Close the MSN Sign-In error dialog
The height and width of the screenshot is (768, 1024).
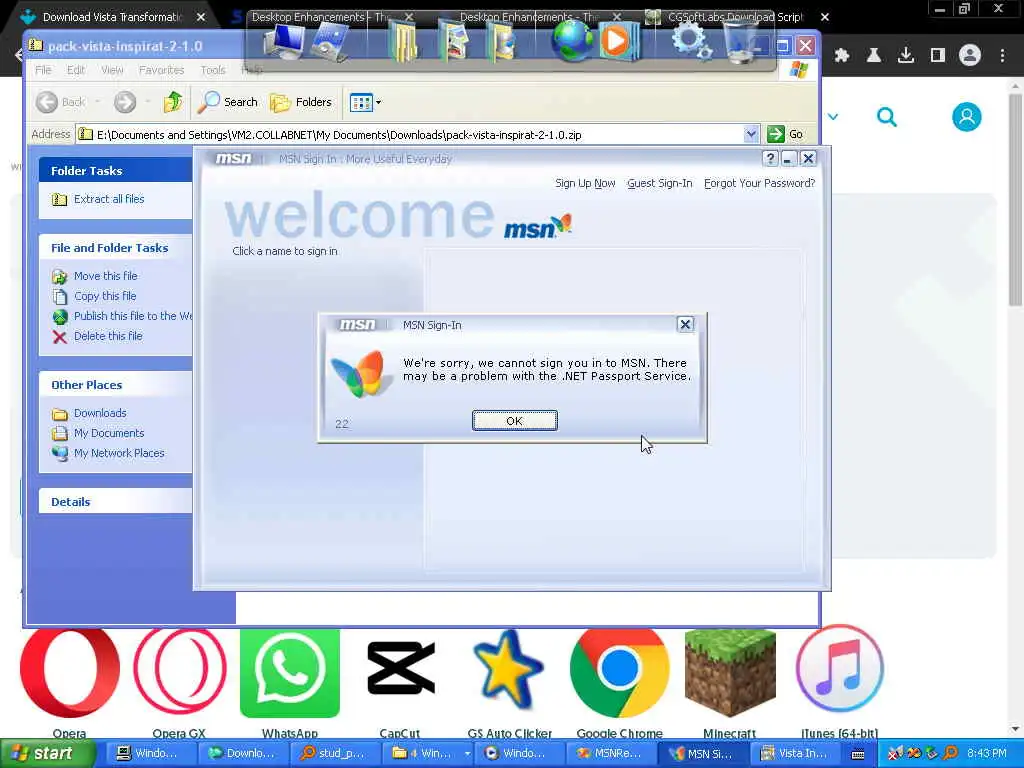[685, 325]
